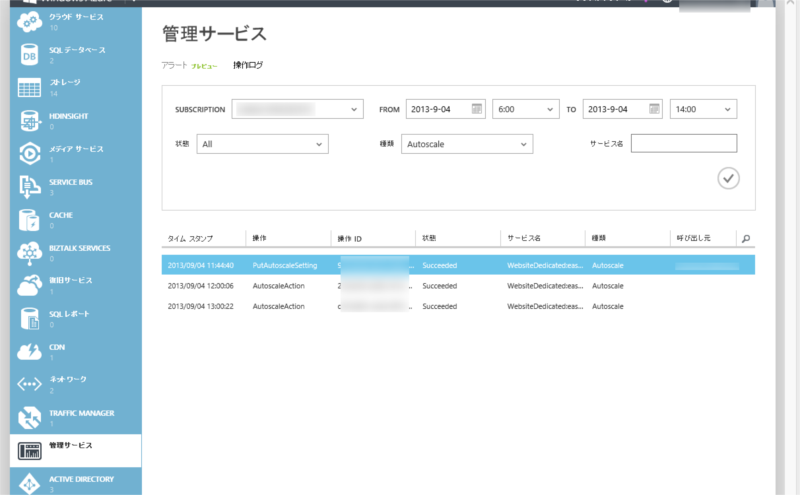Open TRAFFIC MANAGER in sidebar
Viewport: 800px width, 495px height.
click(30, 417)
